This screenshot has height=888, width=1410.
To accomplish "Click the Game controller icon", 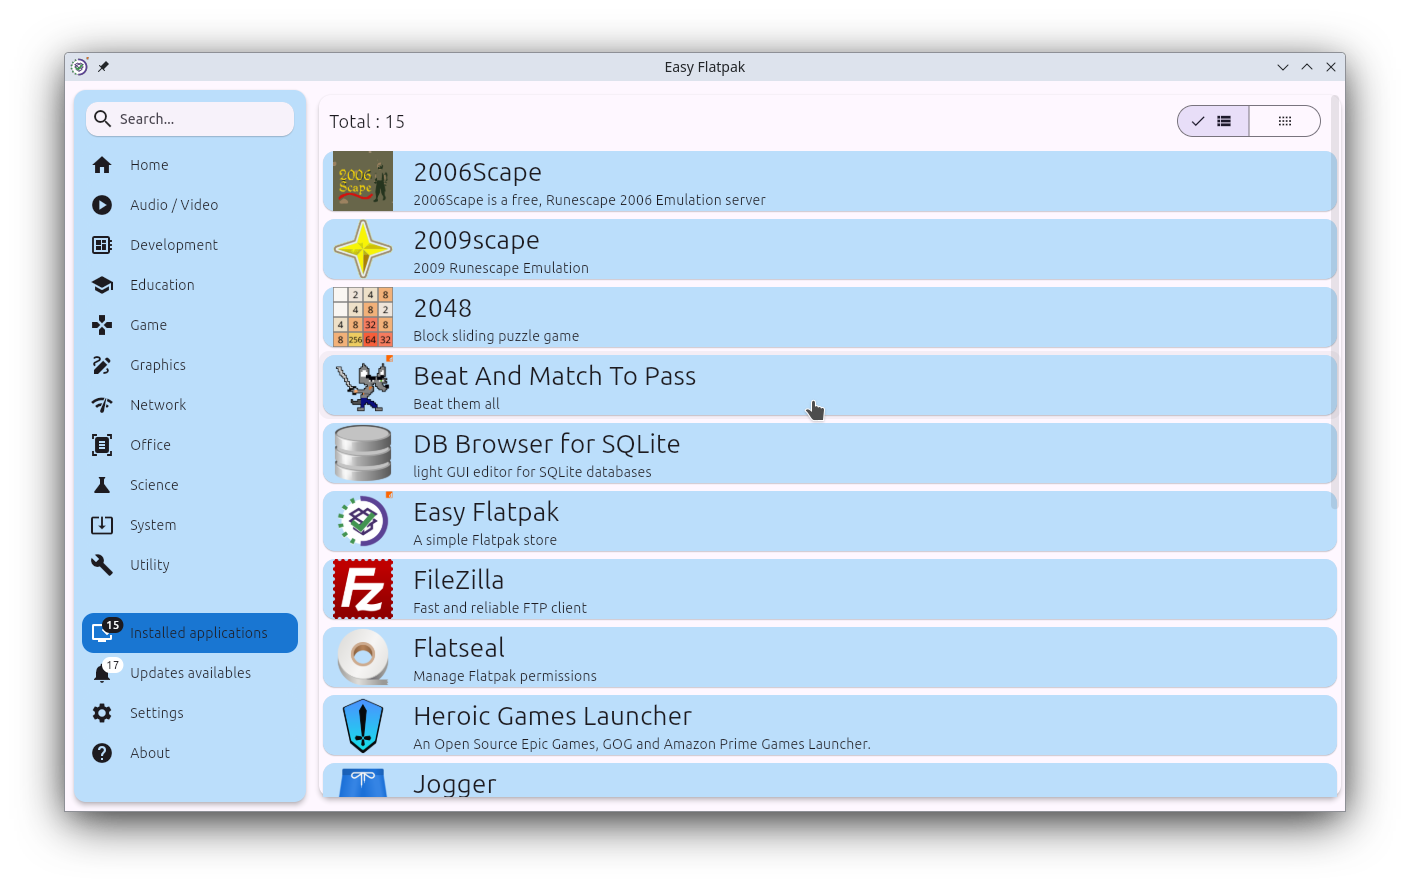I will pyautogui.click(x=102, y=325).
